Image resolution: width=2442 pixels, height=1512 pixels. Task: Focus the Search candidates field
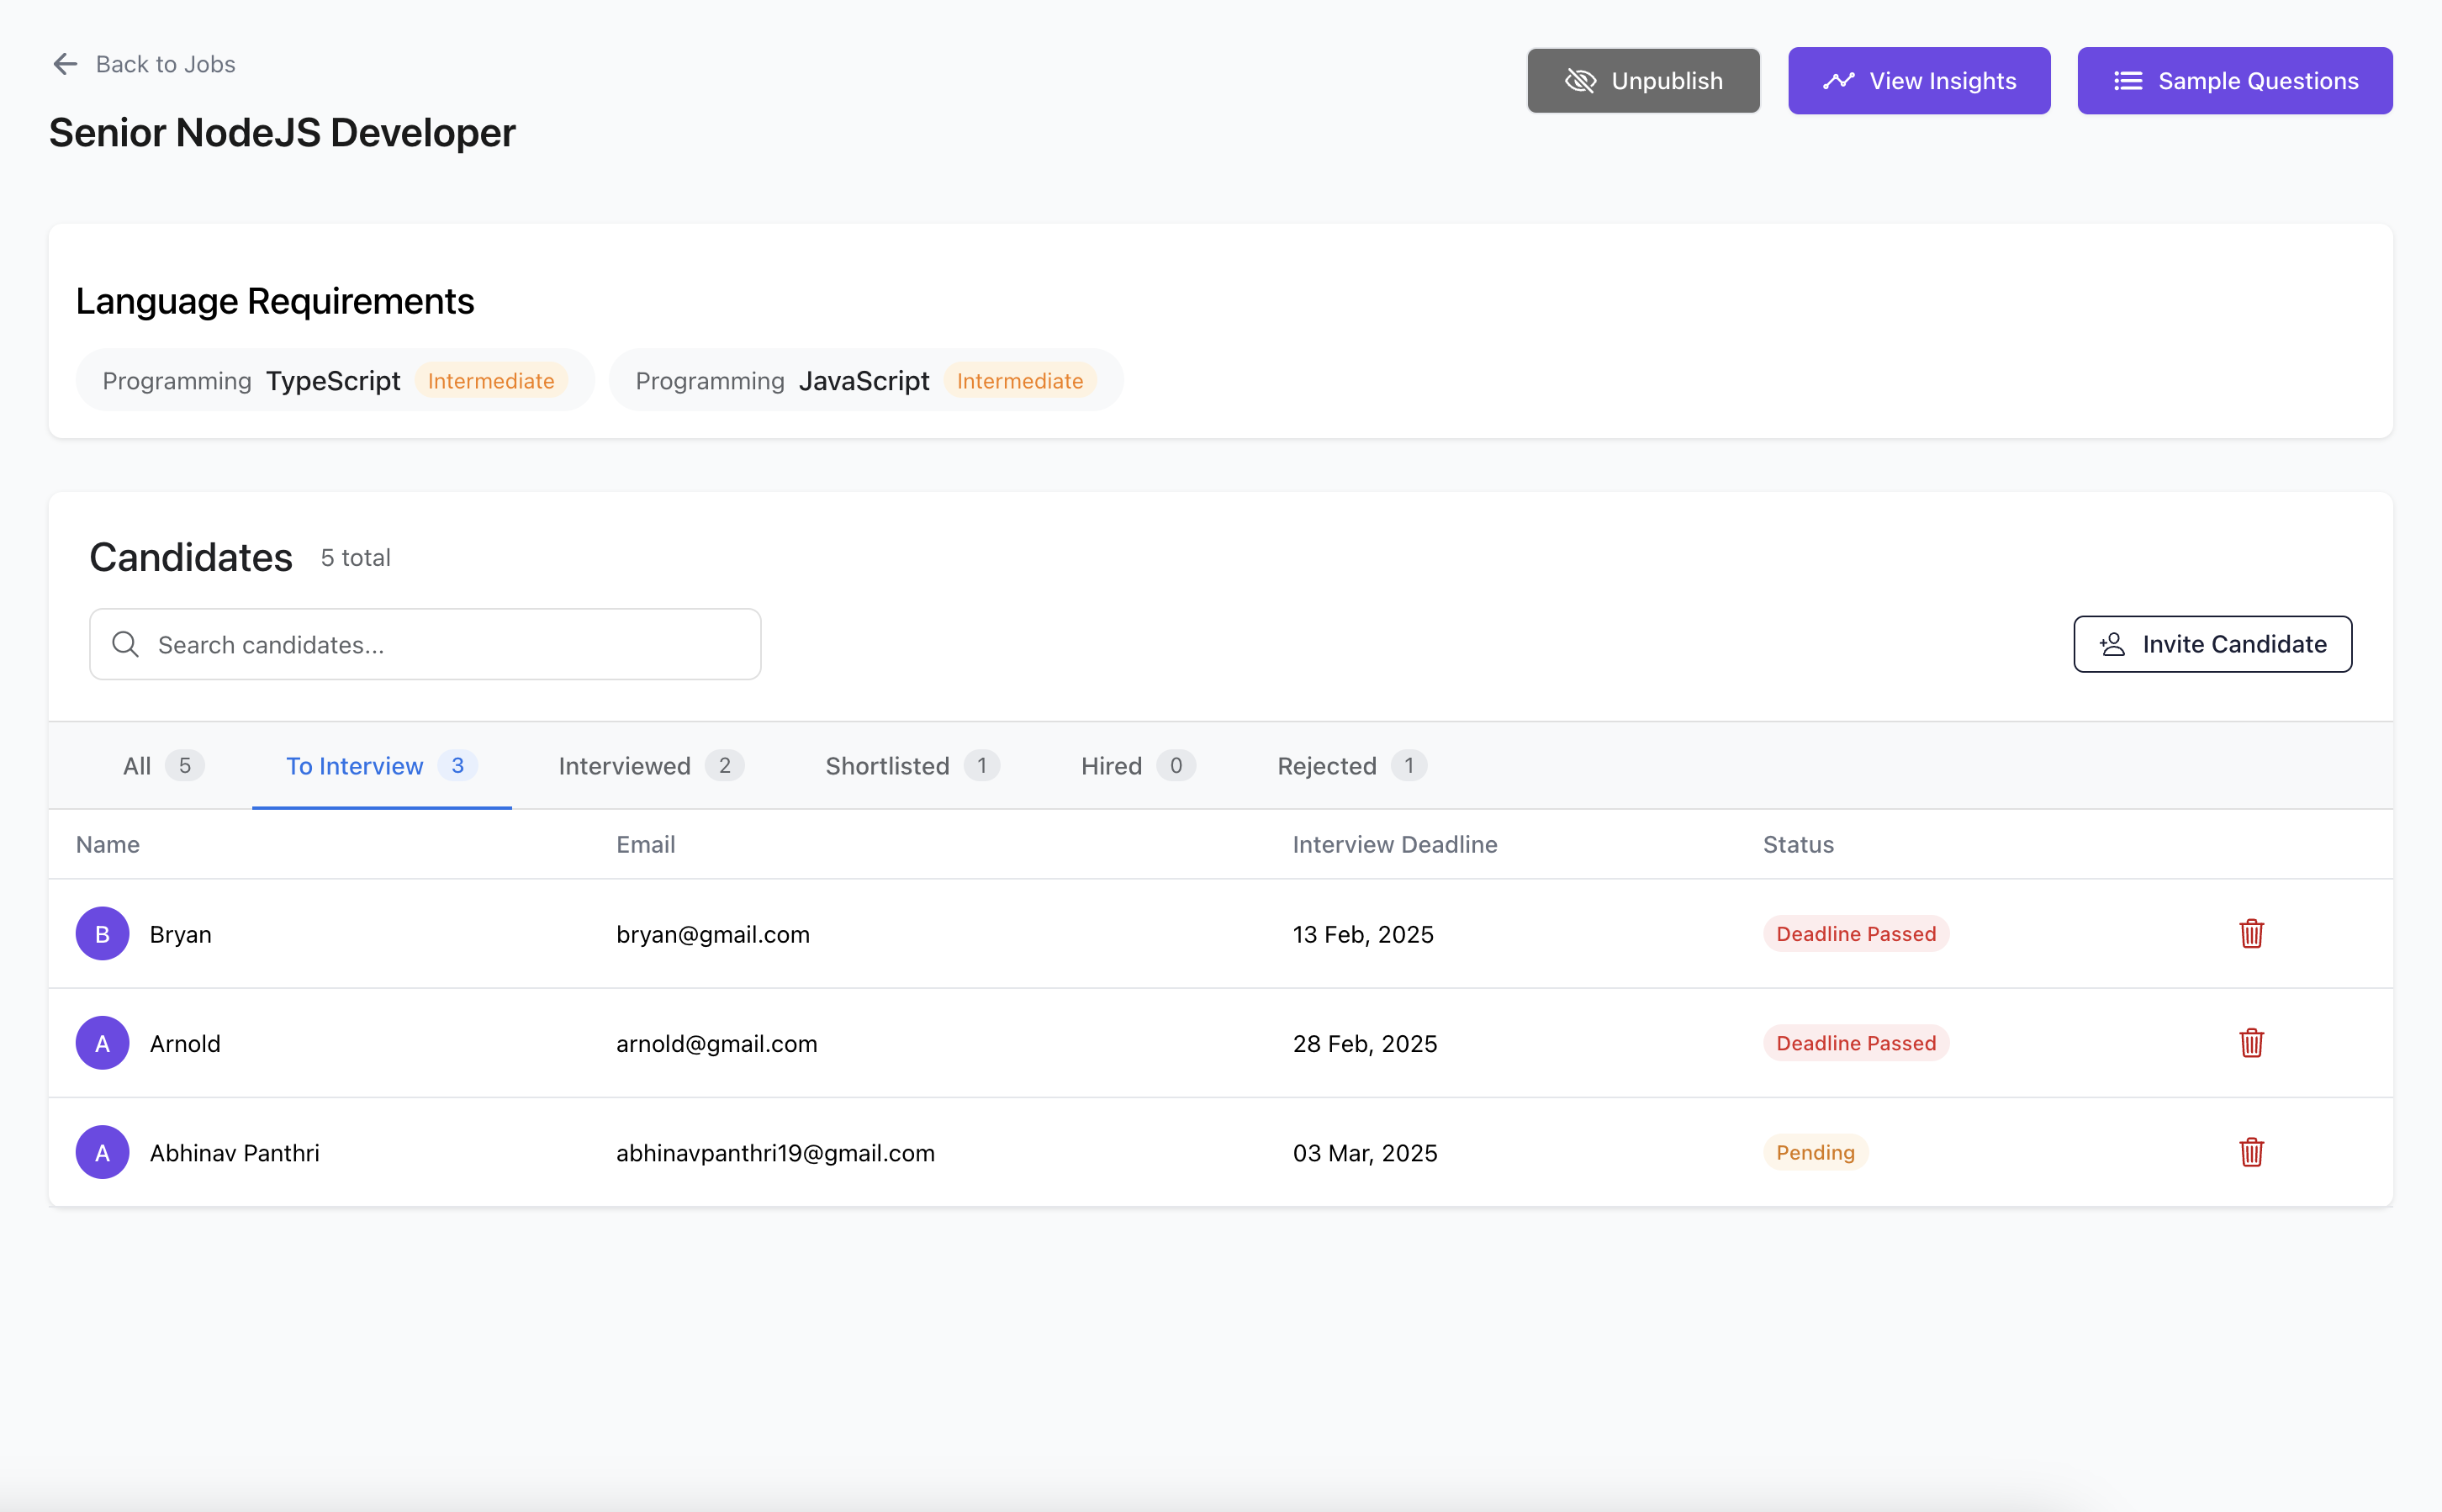425,644
